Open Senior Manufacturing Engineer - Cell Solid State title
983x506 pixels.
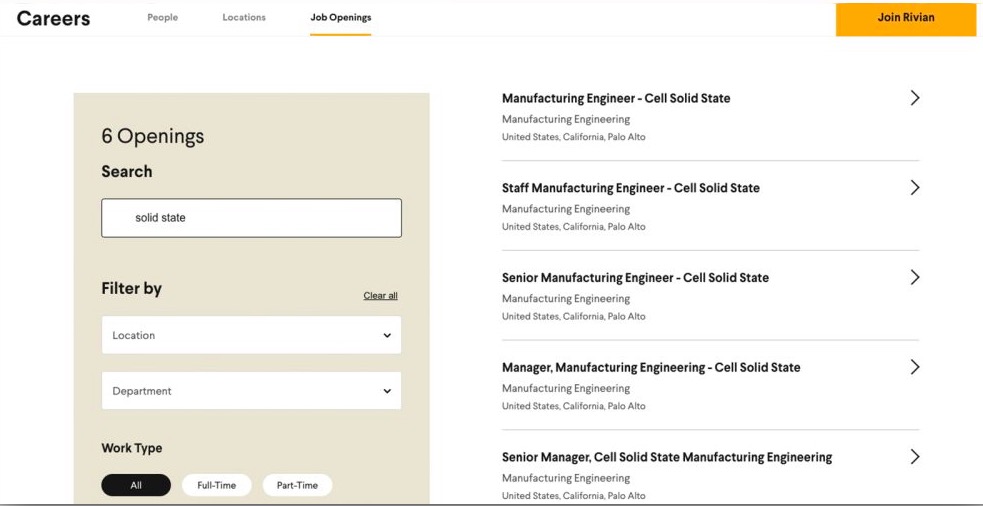pyautogui.click(x=635, y=278)
